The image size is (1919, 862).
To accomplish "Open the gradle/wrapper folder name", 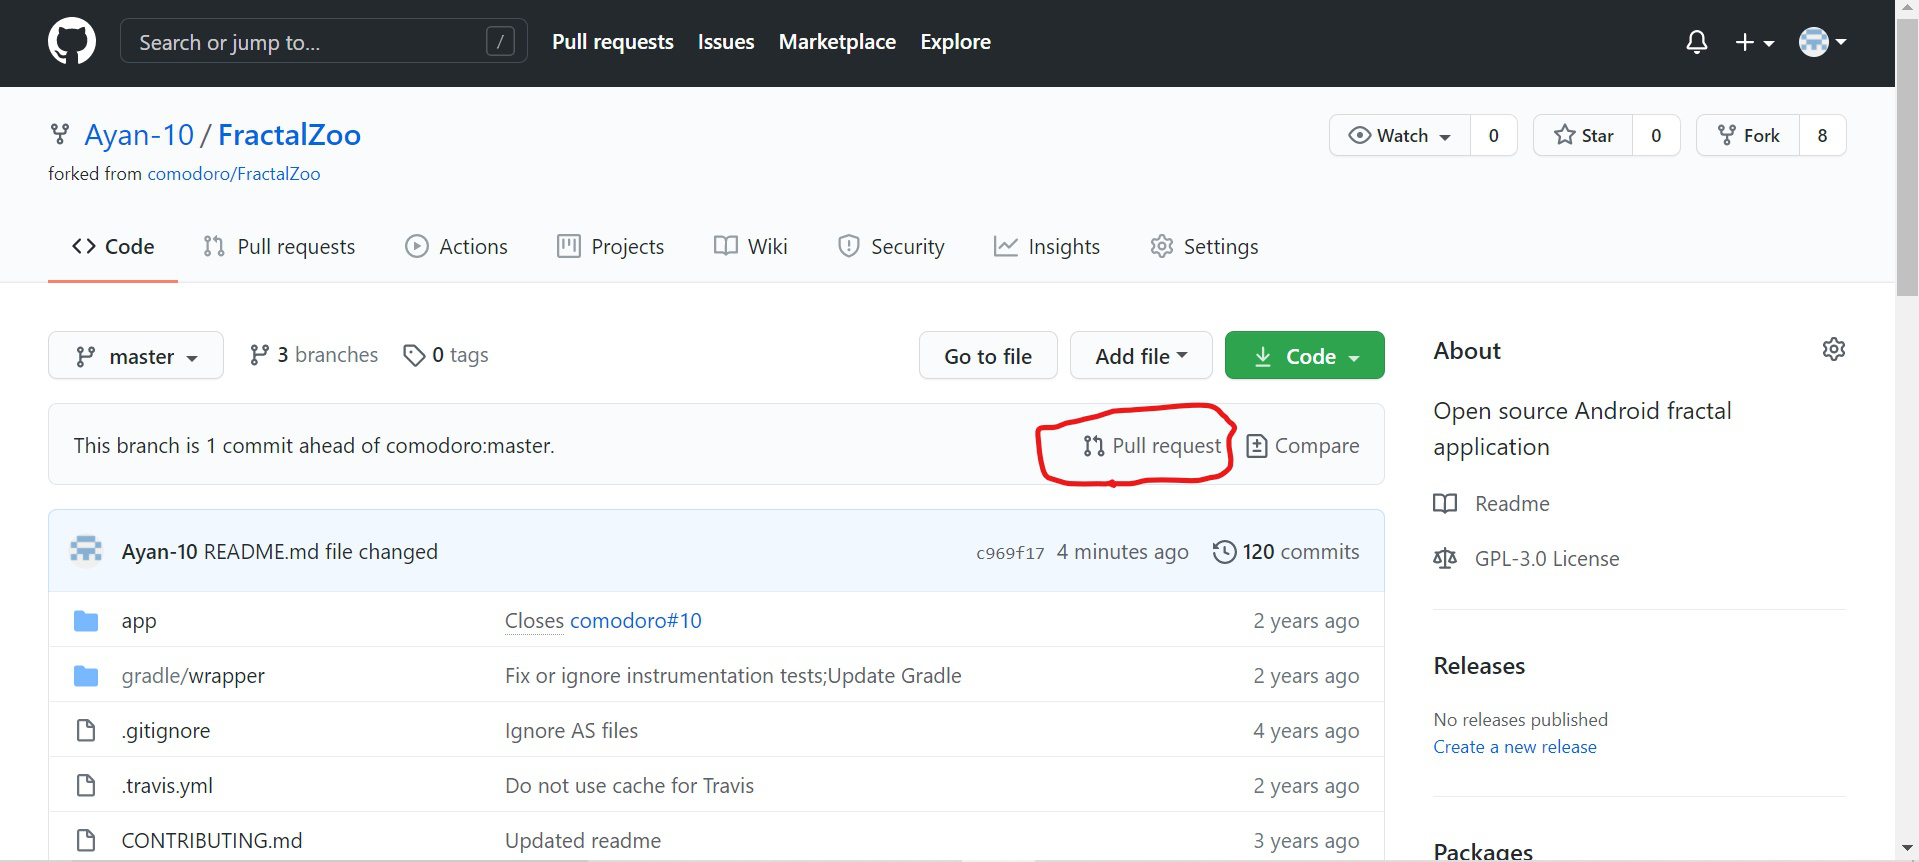I will pyautogui.click(x=193, y=676).
